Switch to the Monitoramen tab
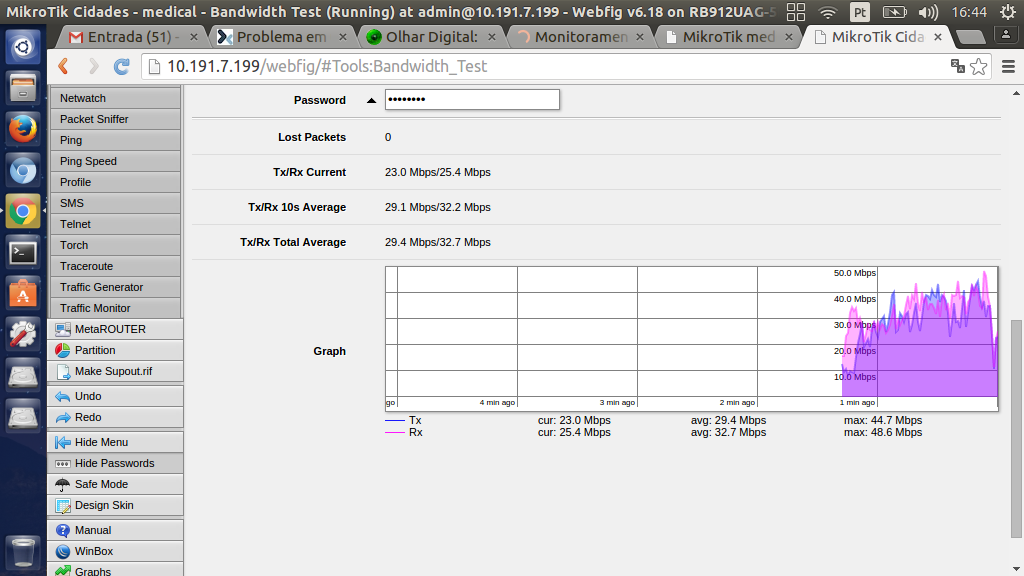The image size is (1024, 576). [581, 37]
